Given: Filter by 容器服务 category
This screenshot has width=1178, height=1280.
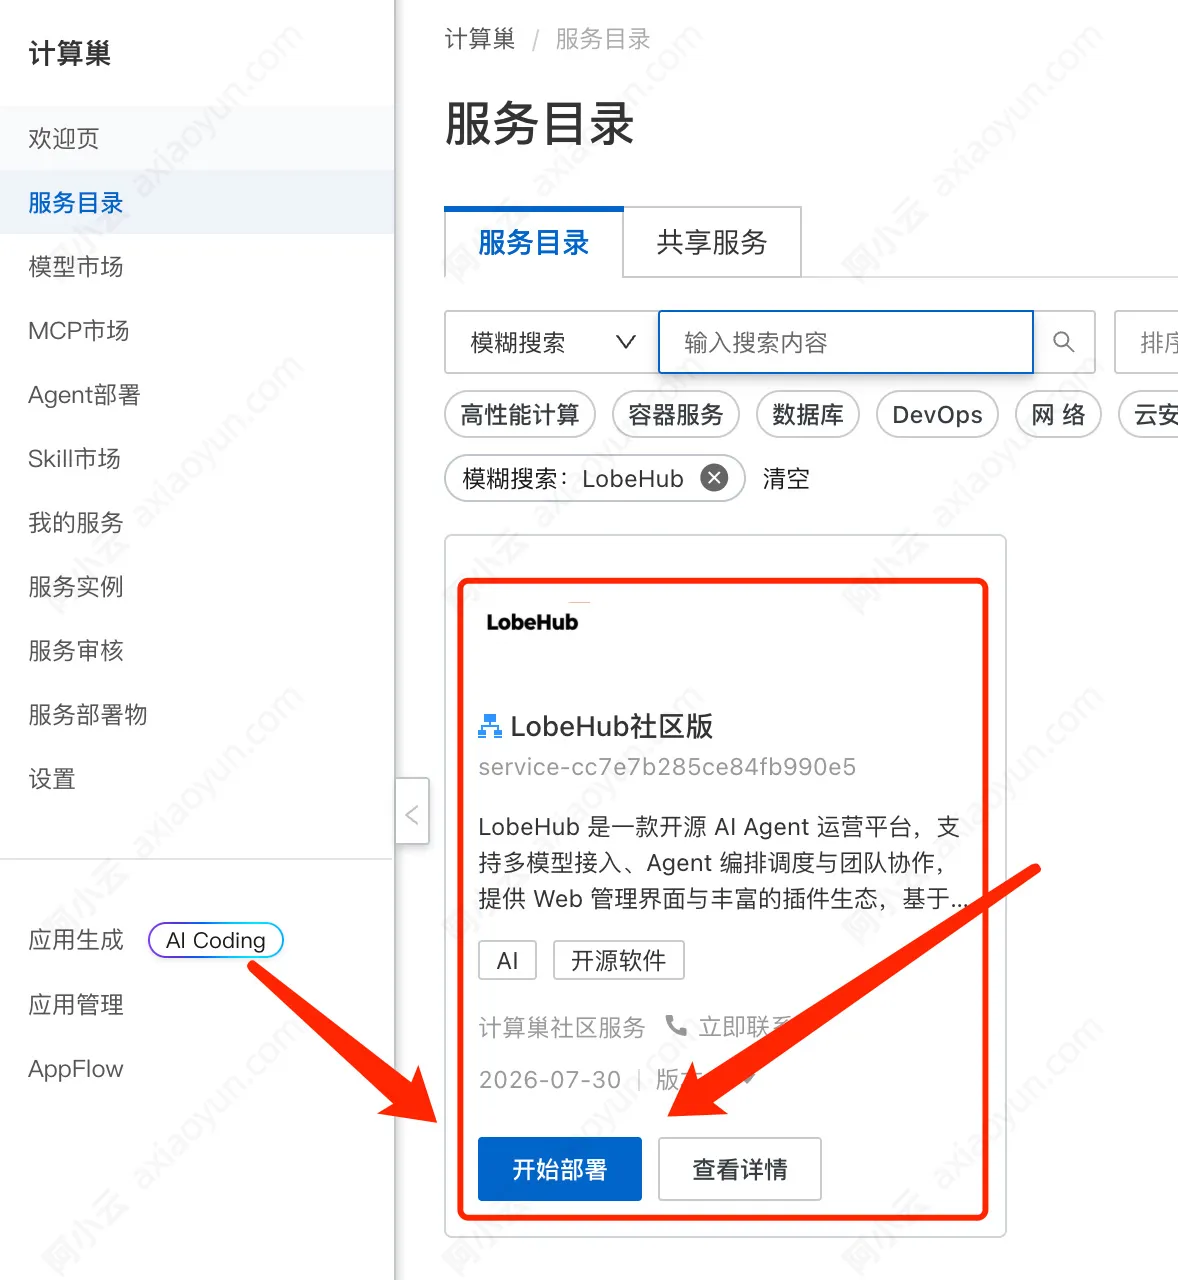Looking at the screenshot, I should tap(676, 414).
